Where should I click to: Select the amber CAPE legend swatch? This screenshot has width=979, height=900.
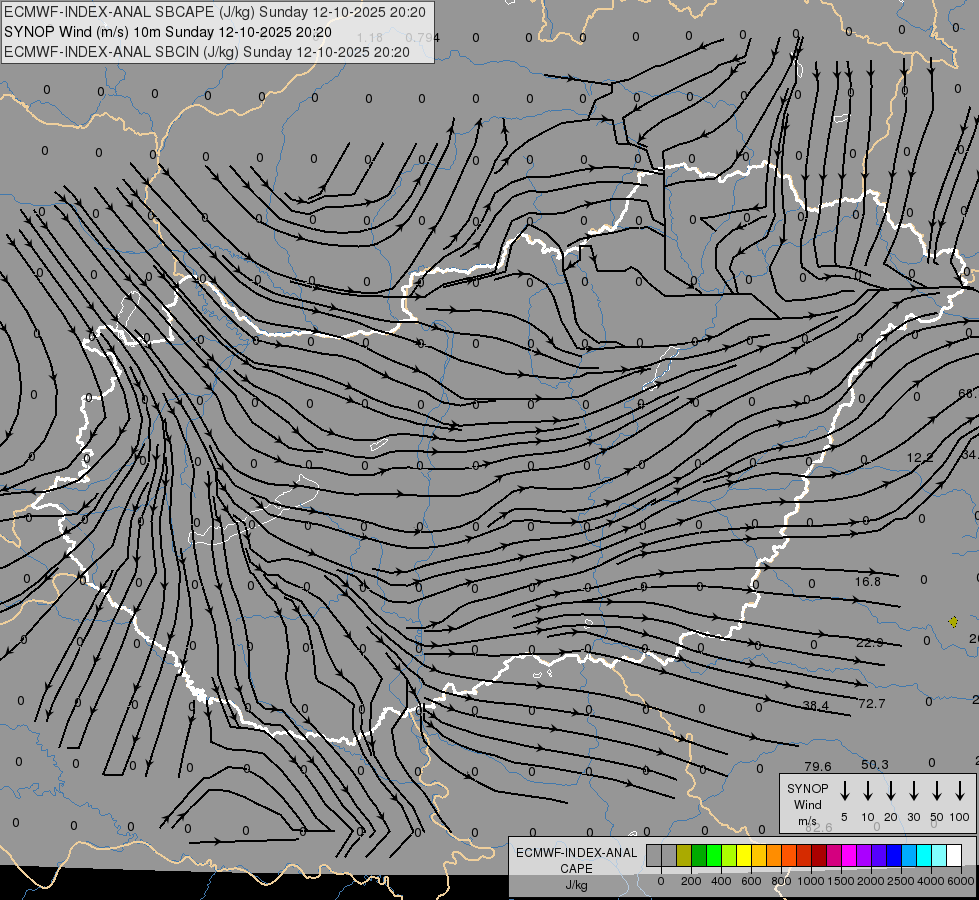759,856
